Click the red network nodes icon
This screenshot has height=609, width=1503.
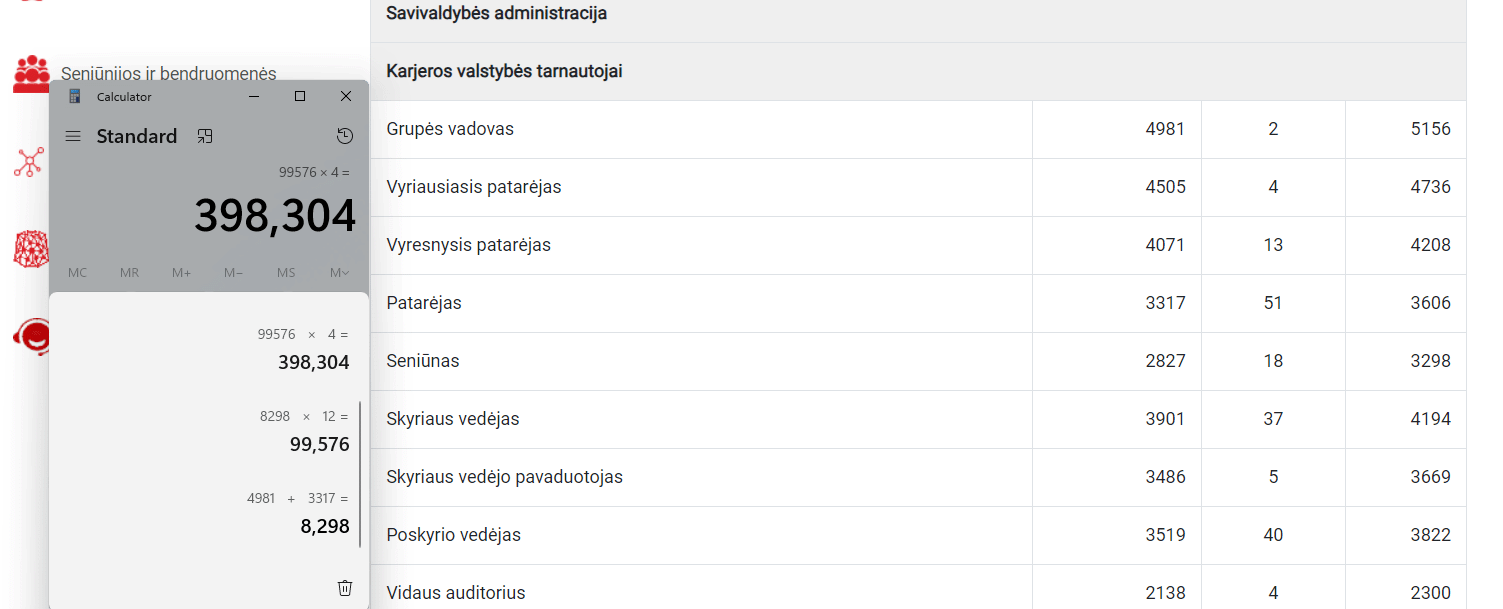click(x=28, y=162)
